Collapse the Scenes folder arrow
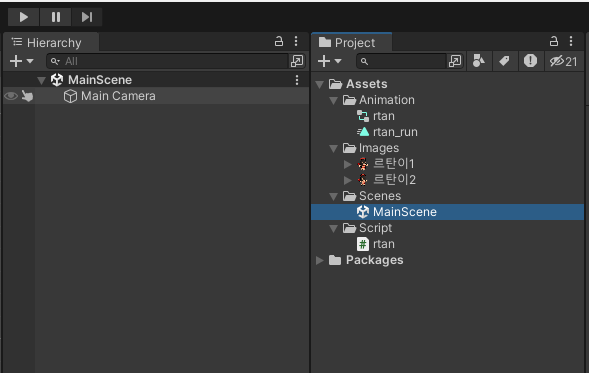This screenshot has width=589, height=373. tap(333, 196)
